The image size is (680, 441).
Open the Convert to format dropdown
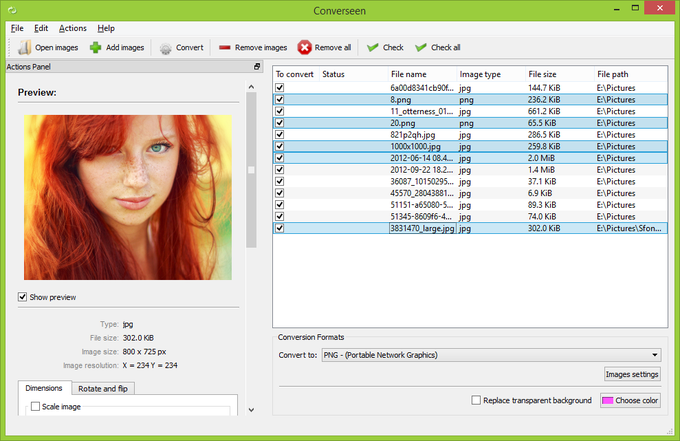point(491,355)
